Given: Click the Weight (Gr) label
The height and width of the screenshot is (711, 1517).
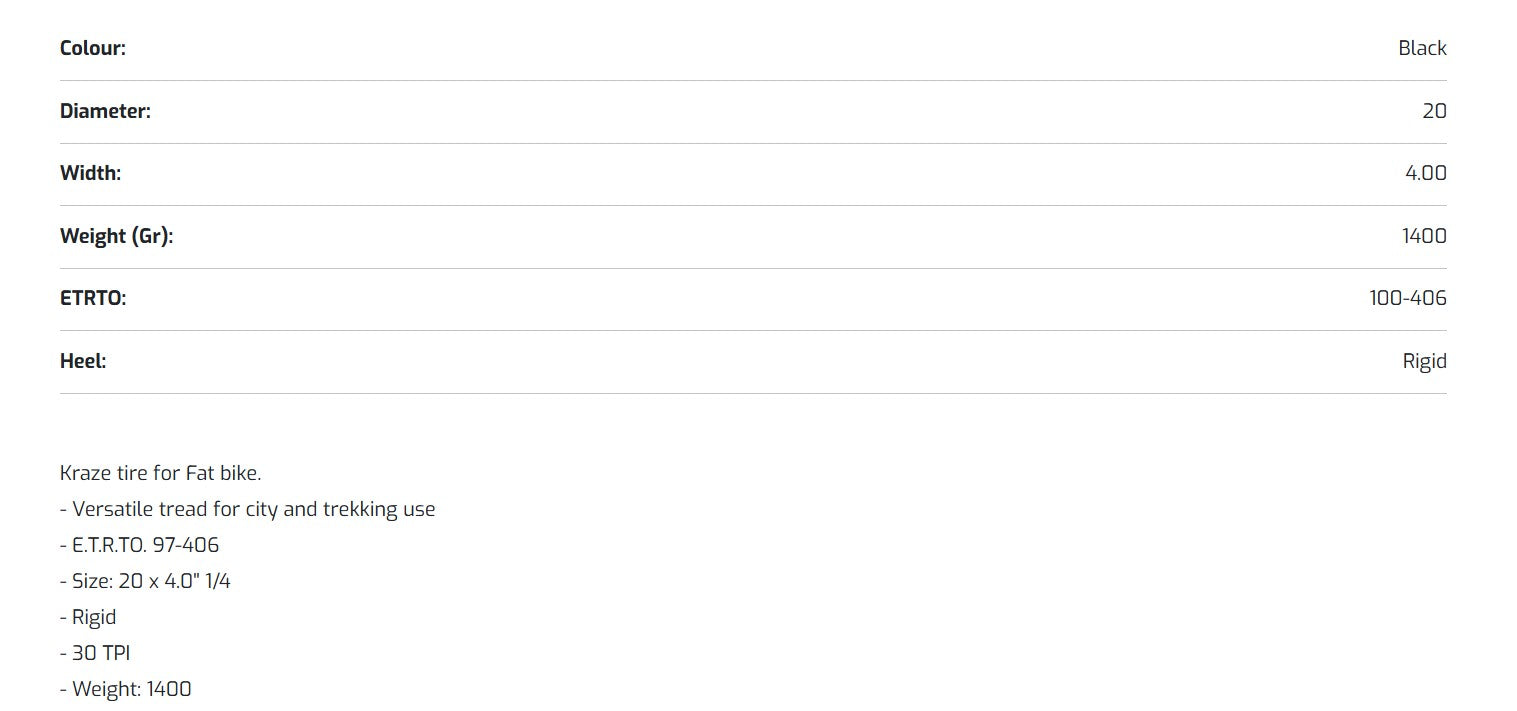Looking at the screenshot, I should (116, 236).
